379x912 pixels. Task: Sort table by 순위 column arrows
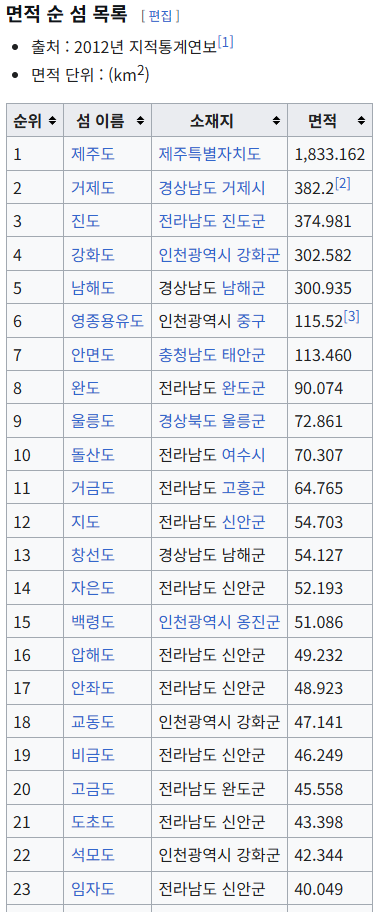tap(53, 121)
